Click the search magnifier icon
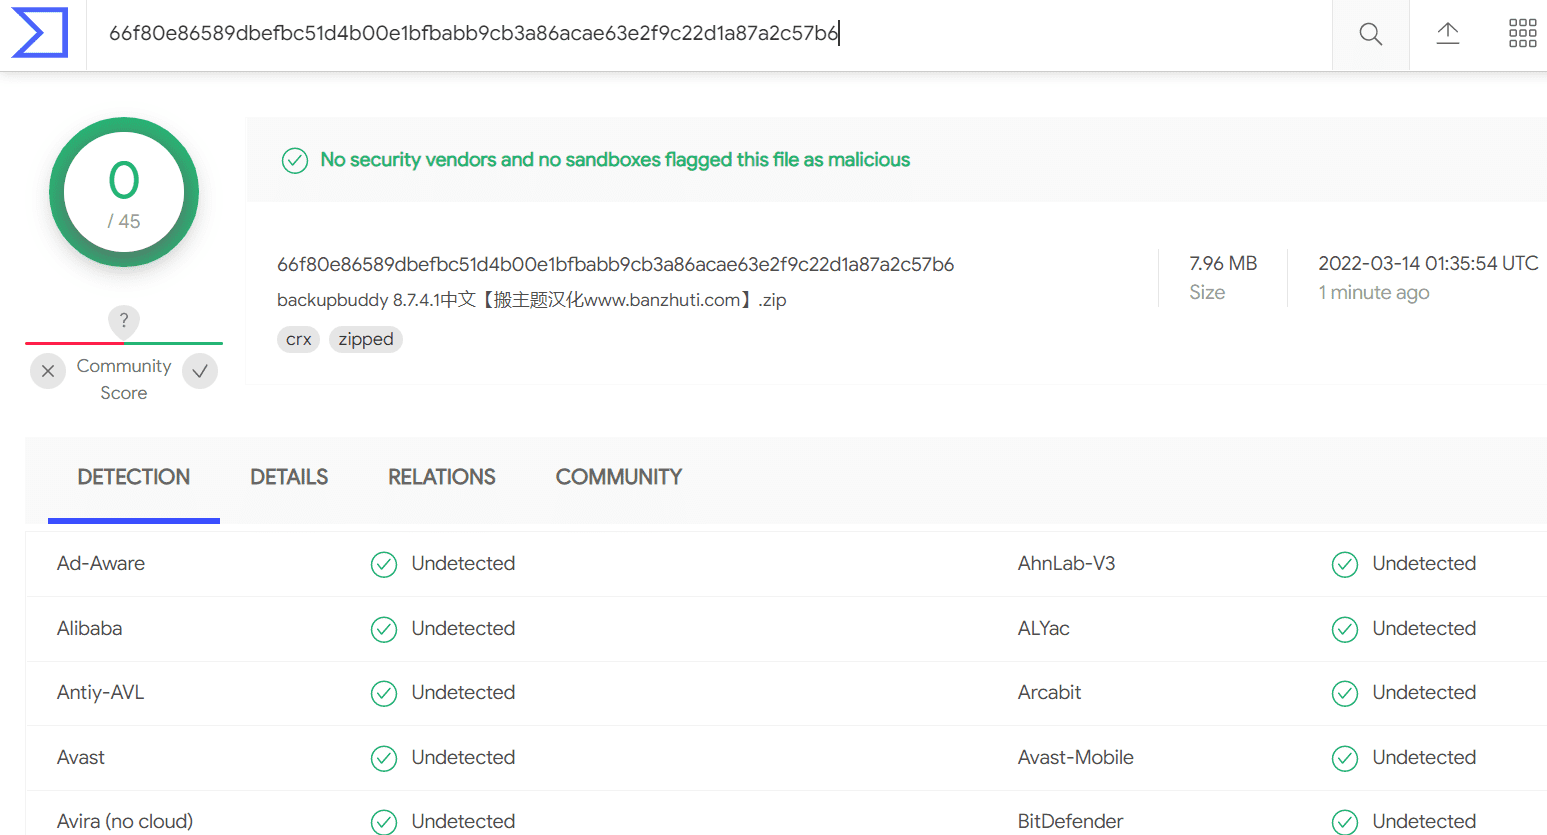Viewport: 1547px width, 835px height. (x=1371, y=34)
